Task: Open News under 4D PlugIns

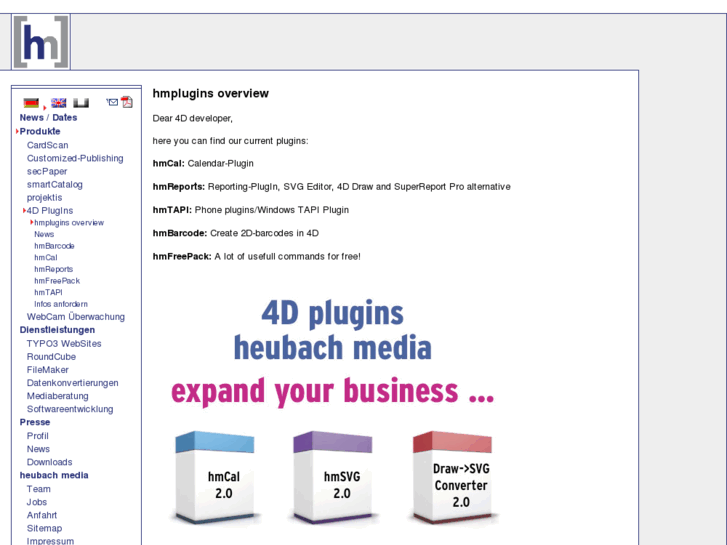Action: click(x=44, y=234)
